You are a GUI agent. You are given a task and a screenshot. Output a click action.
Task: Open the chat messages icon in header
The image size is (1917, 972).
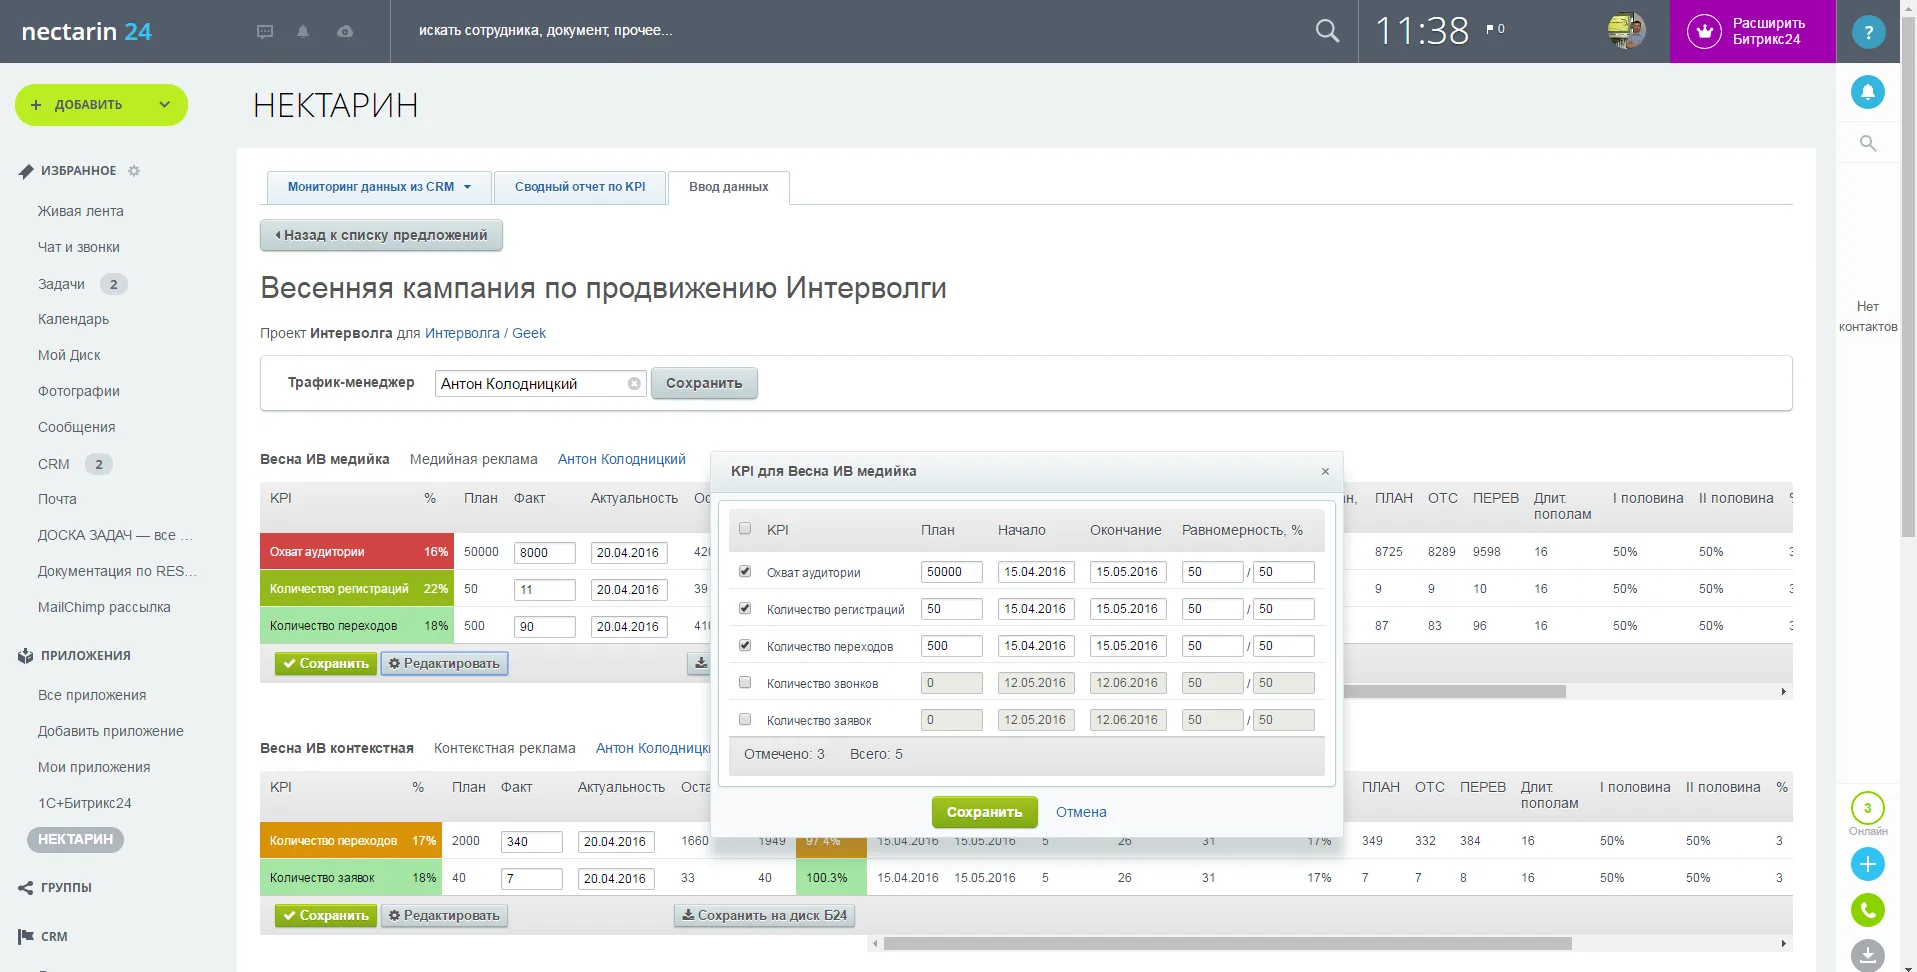click(265, 31)
